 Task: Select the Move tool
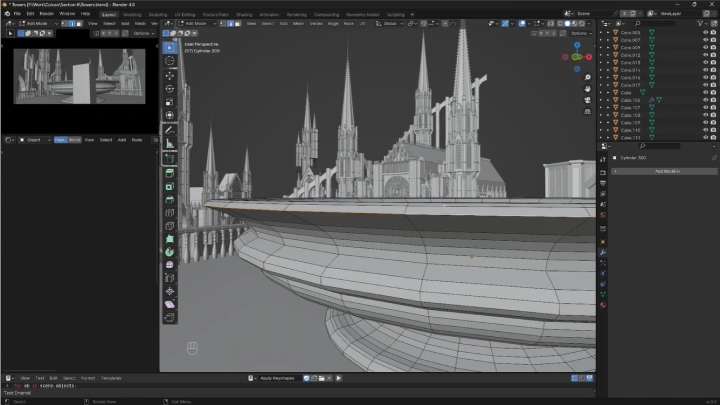(x=169, y=75)
